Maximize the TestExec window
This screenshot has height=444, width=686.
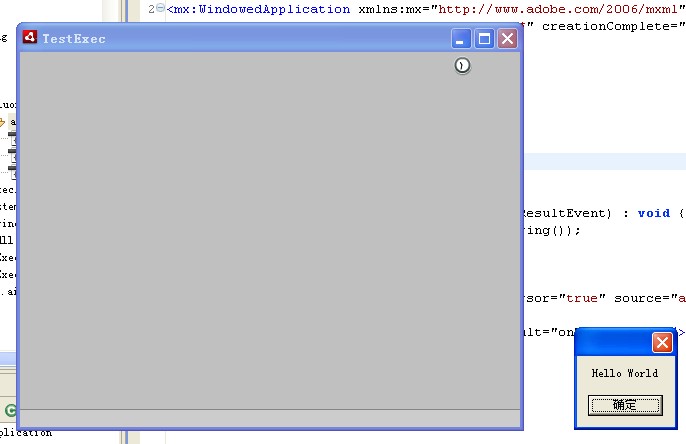484,38
